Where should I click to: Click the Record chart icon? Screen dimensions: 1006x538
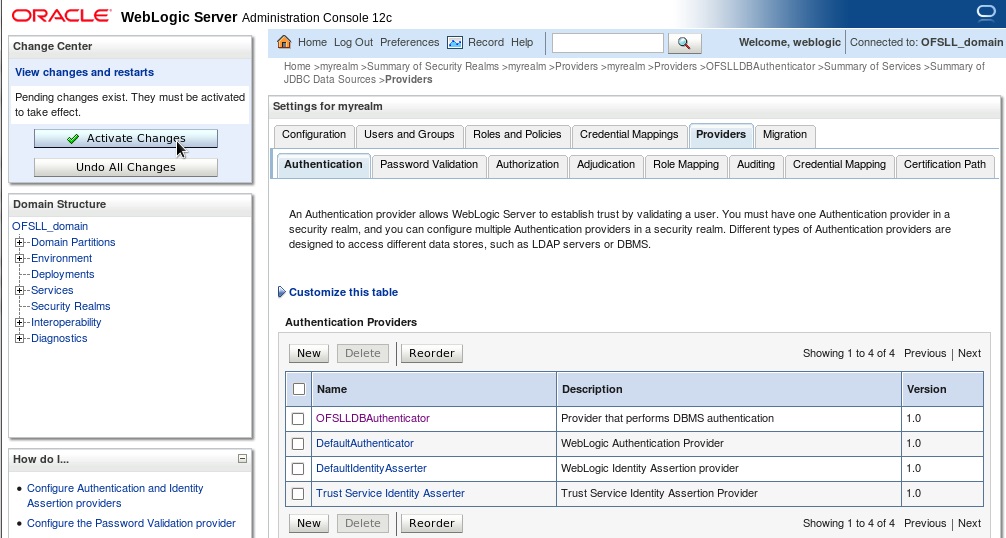tap(455, 42)
